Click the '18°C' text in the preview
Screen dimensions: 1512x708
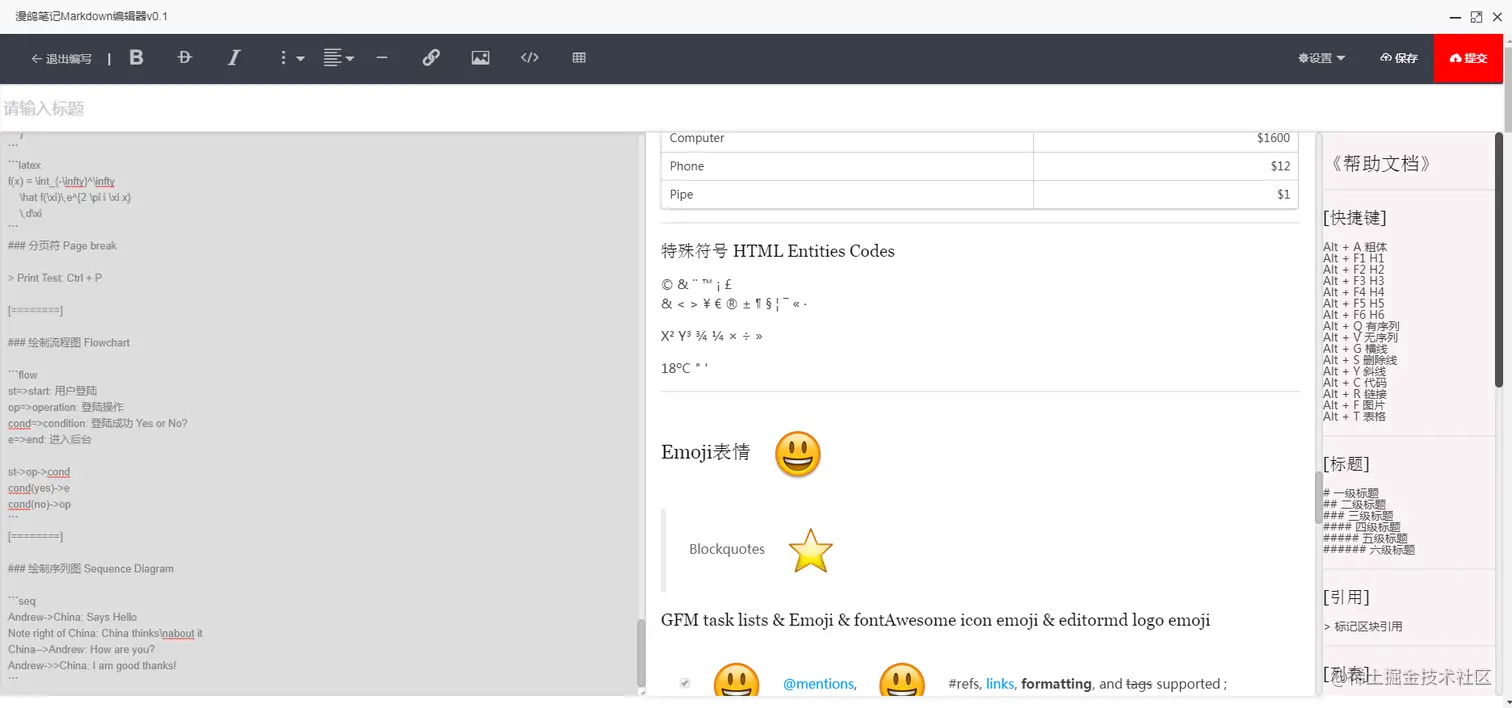pos(676,368)
